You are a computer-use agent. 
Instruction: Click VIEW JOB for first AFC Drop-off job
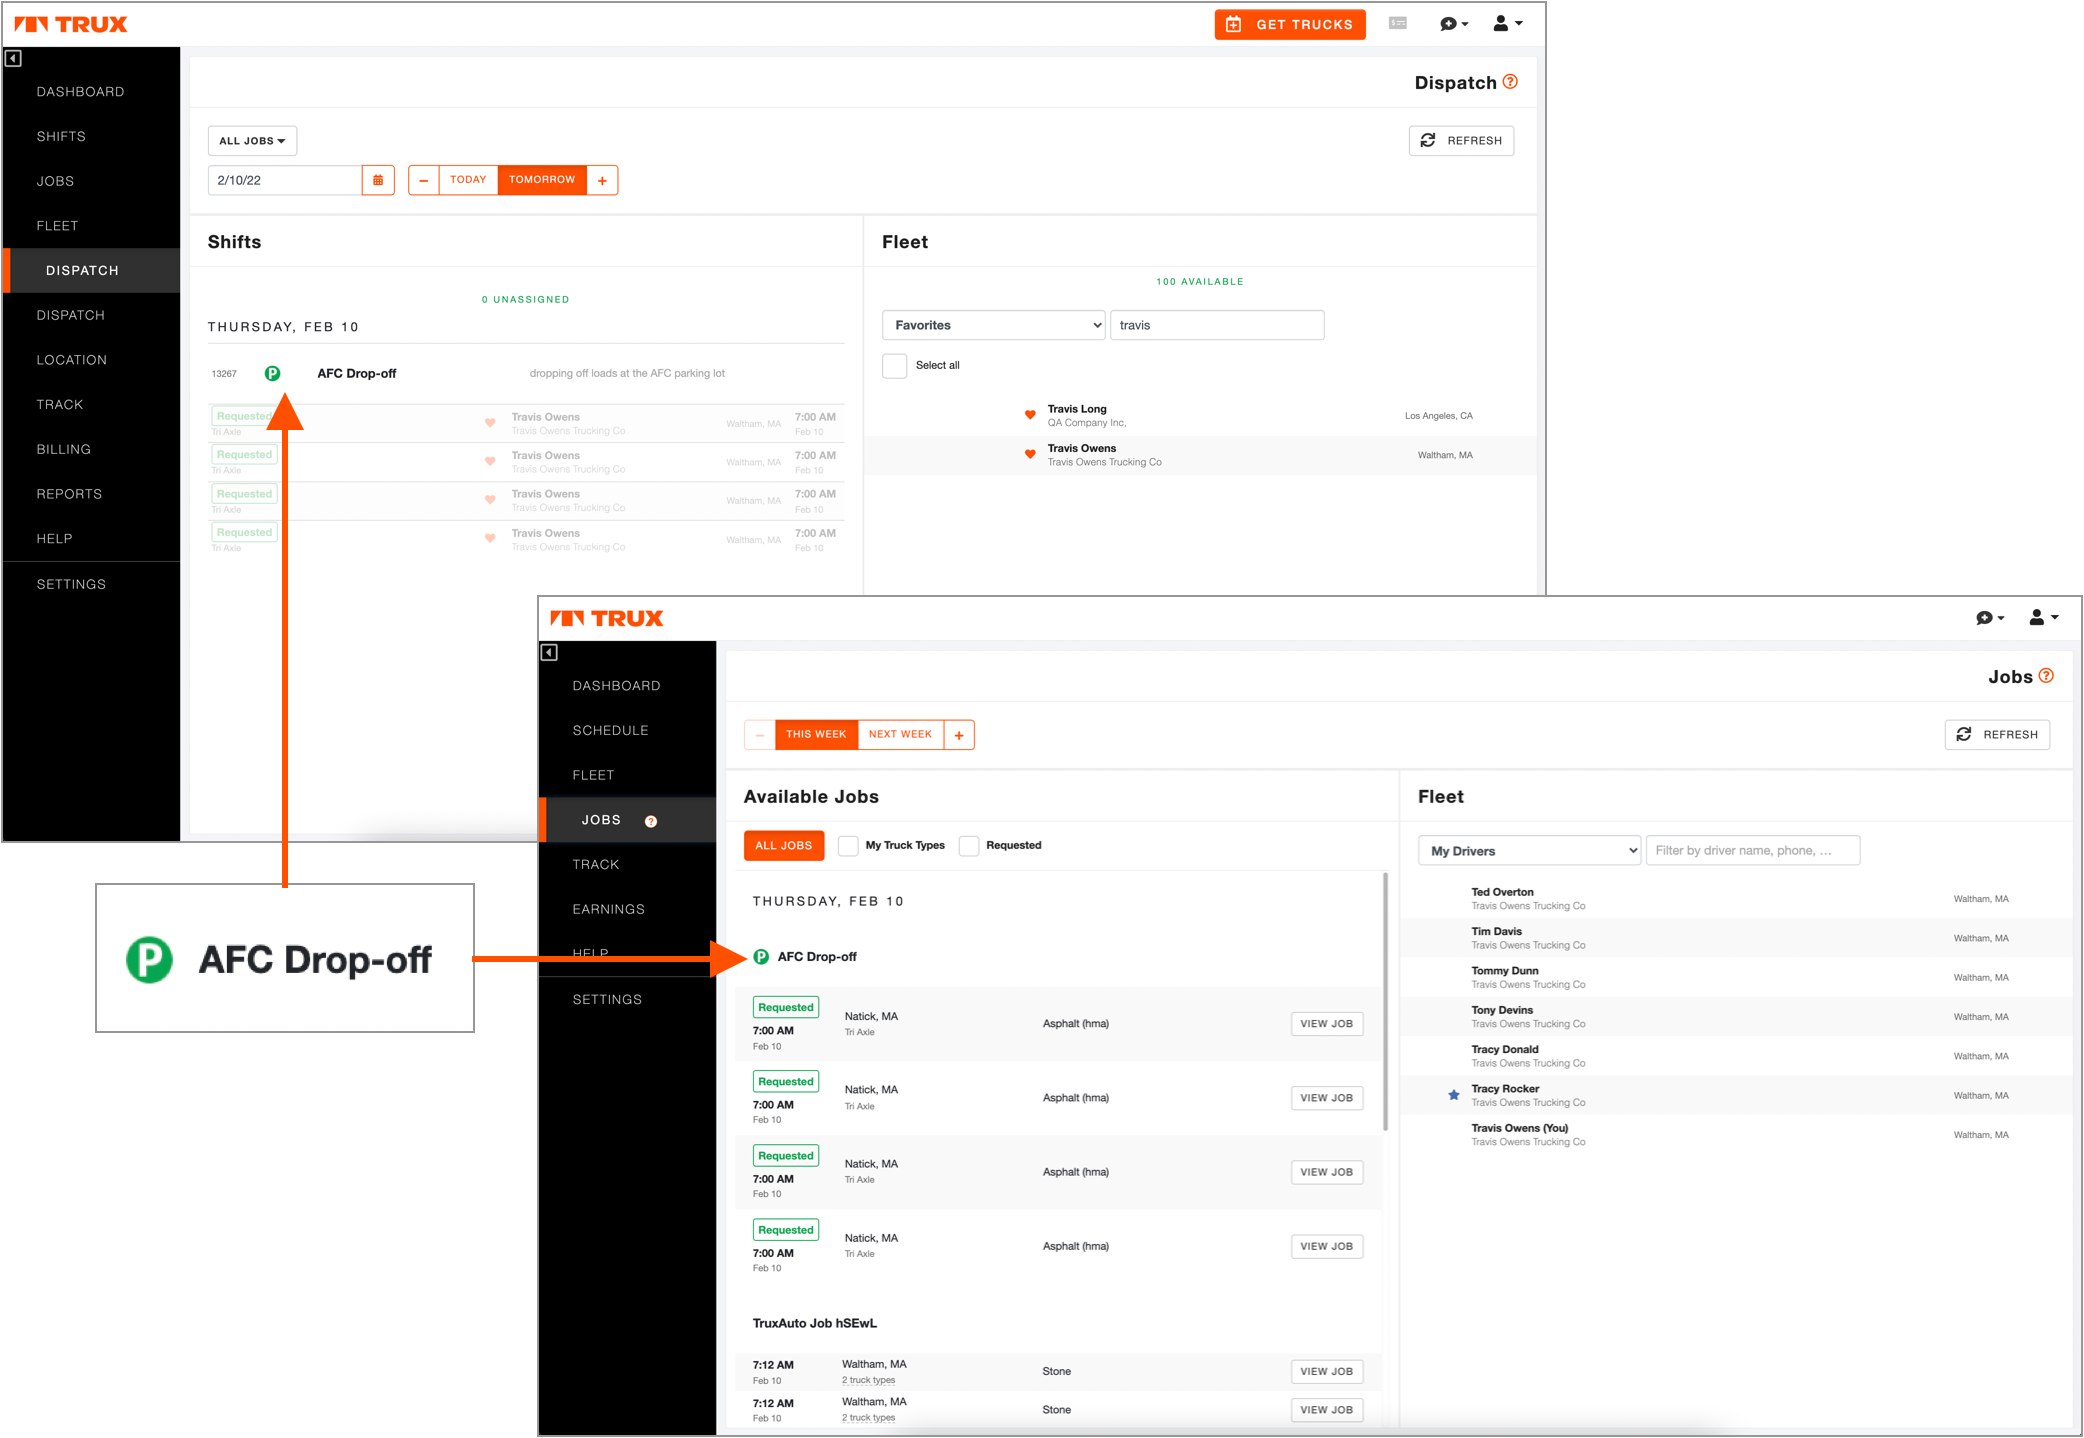pos(1327,1024)
